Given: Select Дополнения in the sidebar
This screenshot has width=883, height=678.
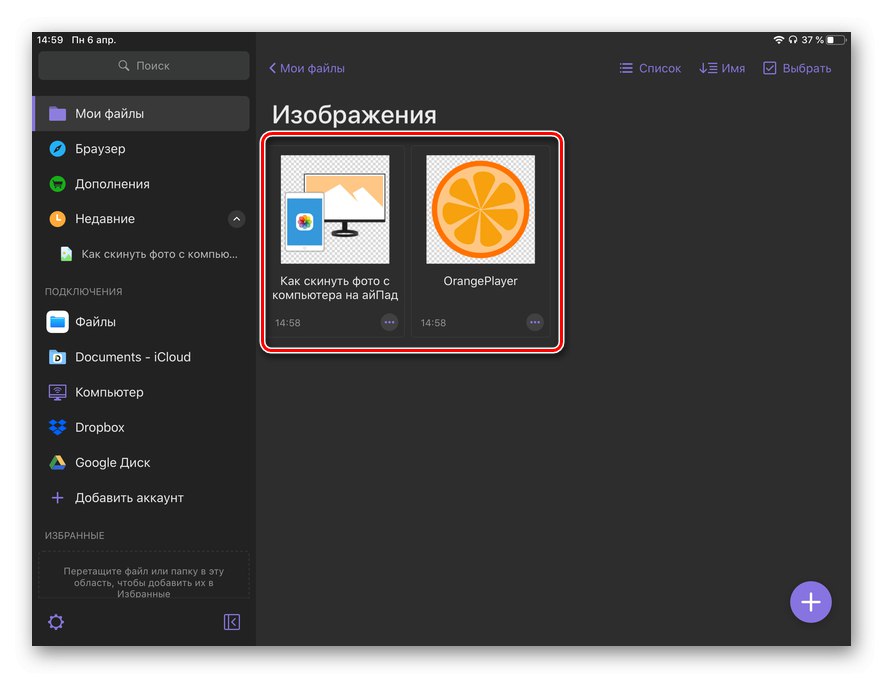Looking at the screenshot, I should point(112,184).
